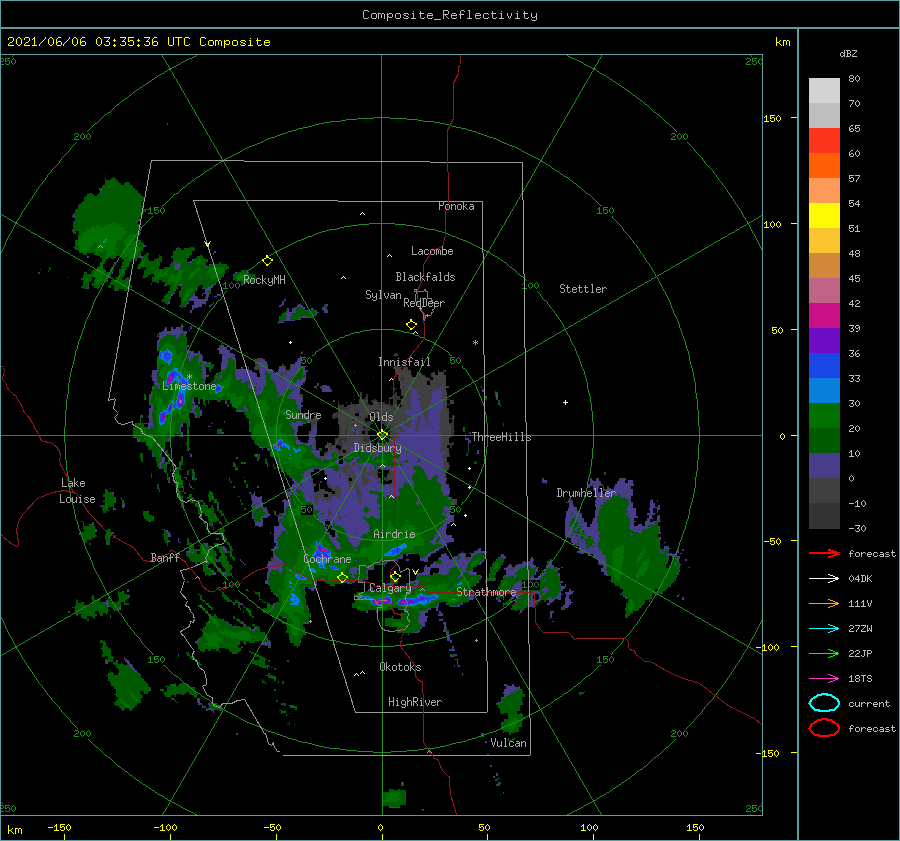900x841 pixels.
Task: Select the magenta 42-39 dBZ color swatch
Action: click(x=824, y=316)
